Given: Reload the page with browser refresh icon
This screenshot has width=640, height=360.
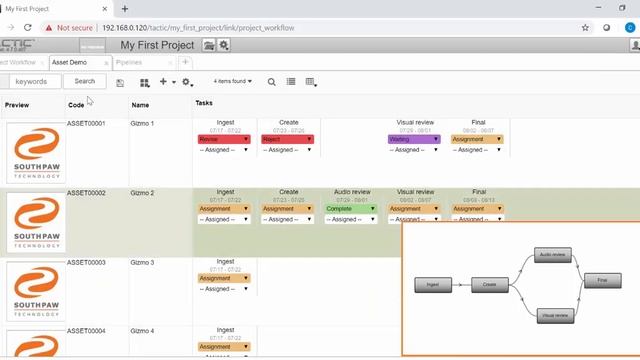Looking at the screenshot, I should click(x=27, y=28).
